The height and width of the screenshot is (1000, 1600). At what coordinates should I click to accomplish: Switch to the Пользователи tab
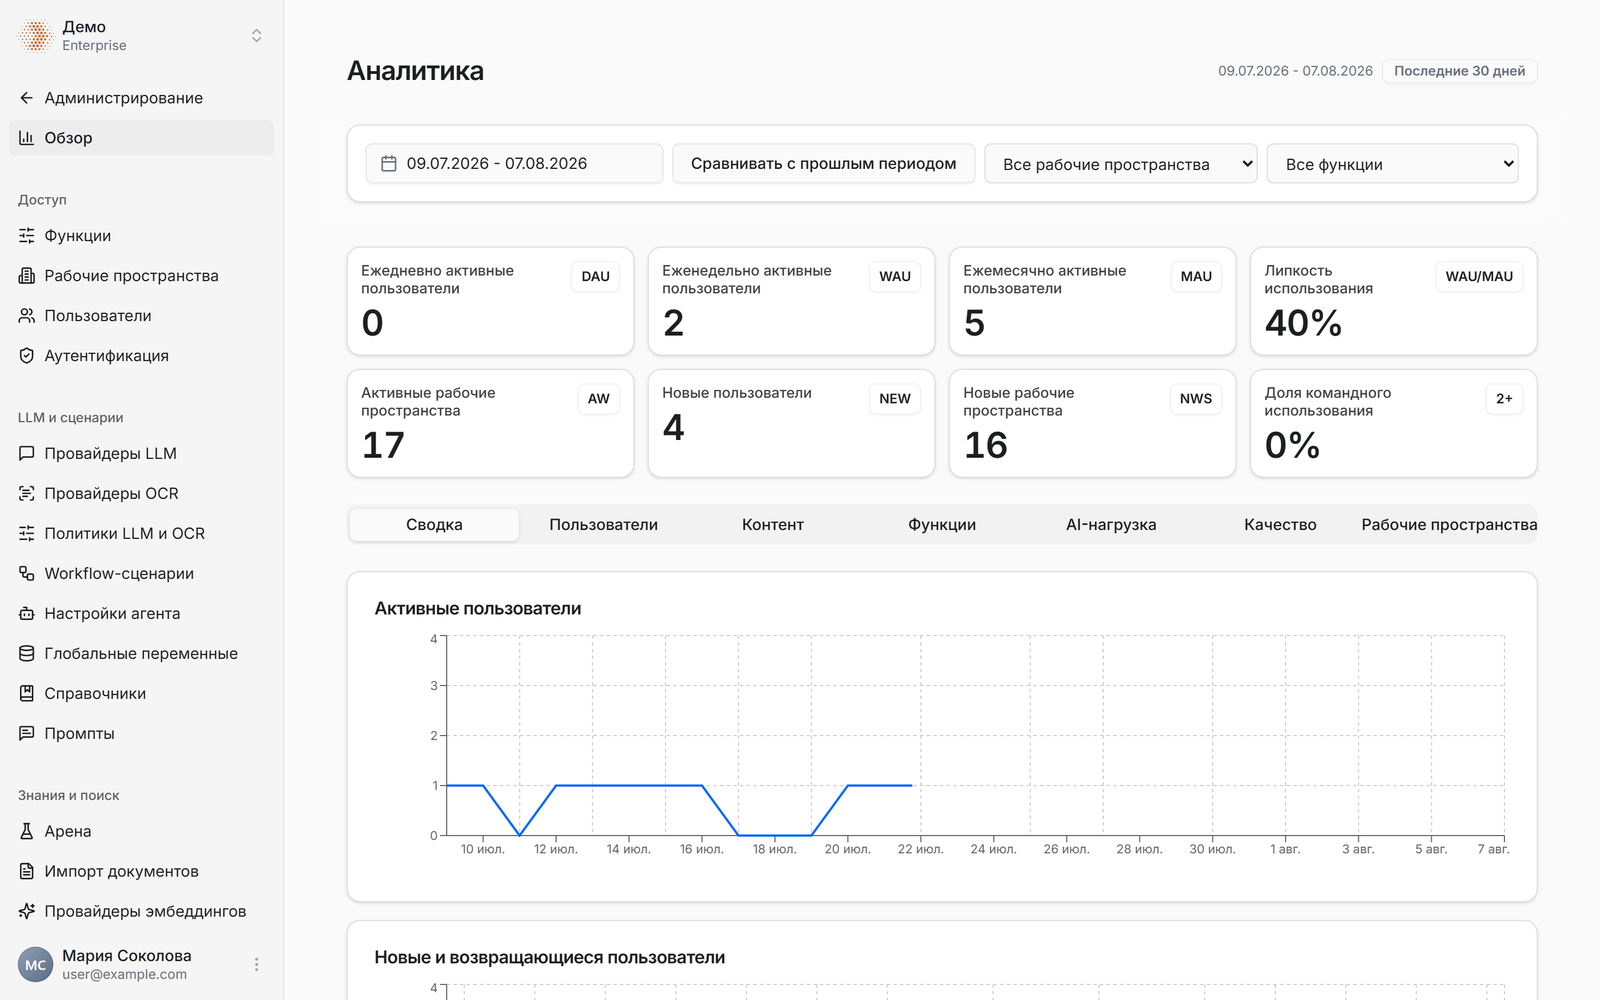[x=603, y=525]
